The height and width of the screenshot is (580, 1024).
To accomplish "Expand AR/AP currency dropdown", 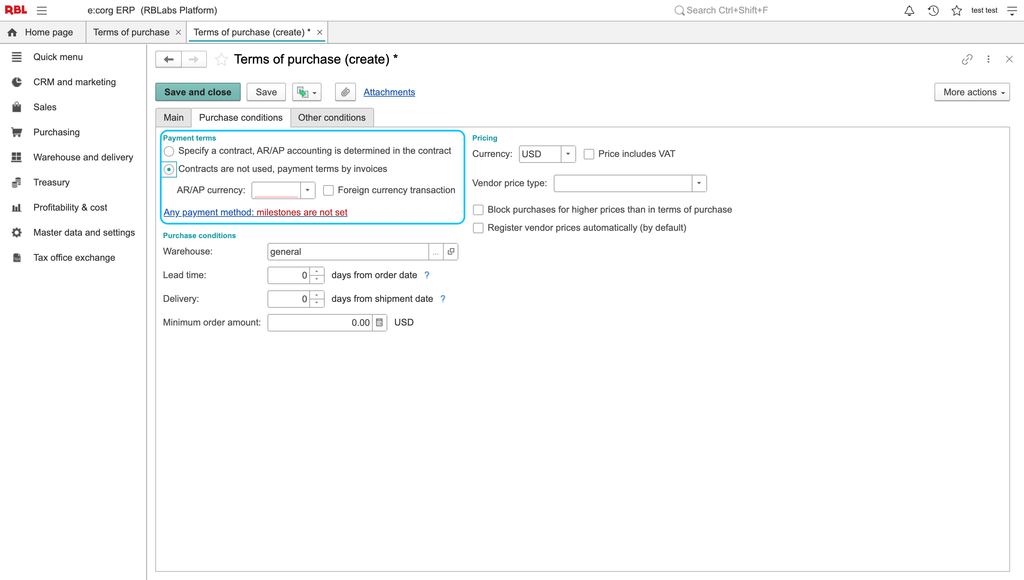I will pos(308,190).
